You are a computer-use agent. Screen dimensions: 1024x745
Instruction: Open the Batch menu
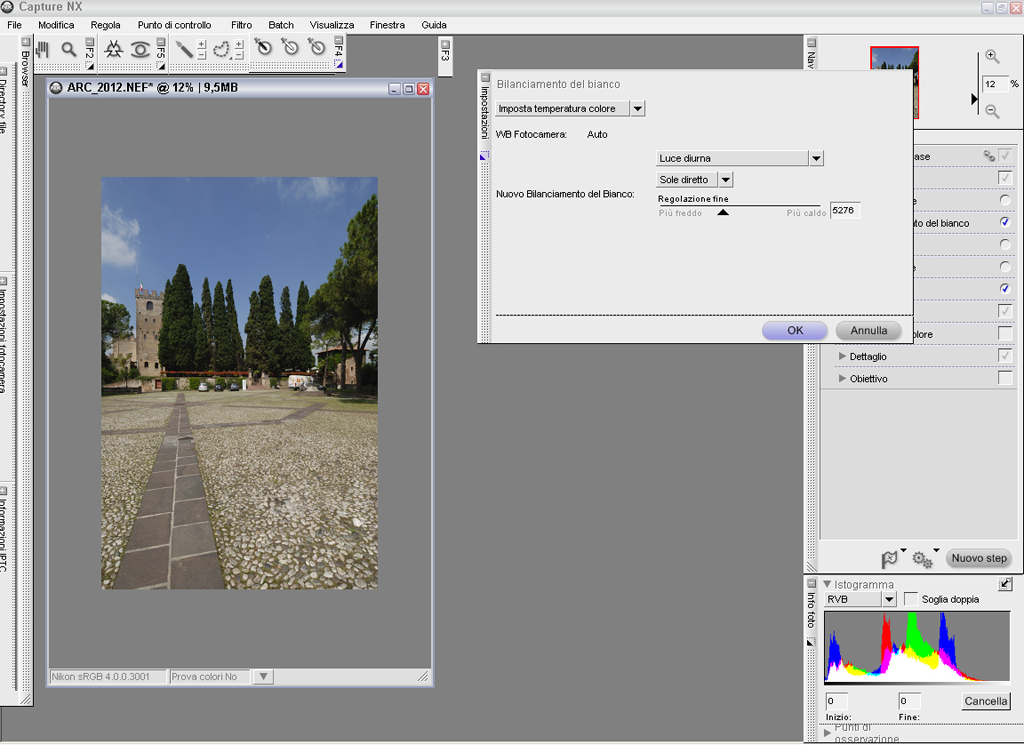281,25
